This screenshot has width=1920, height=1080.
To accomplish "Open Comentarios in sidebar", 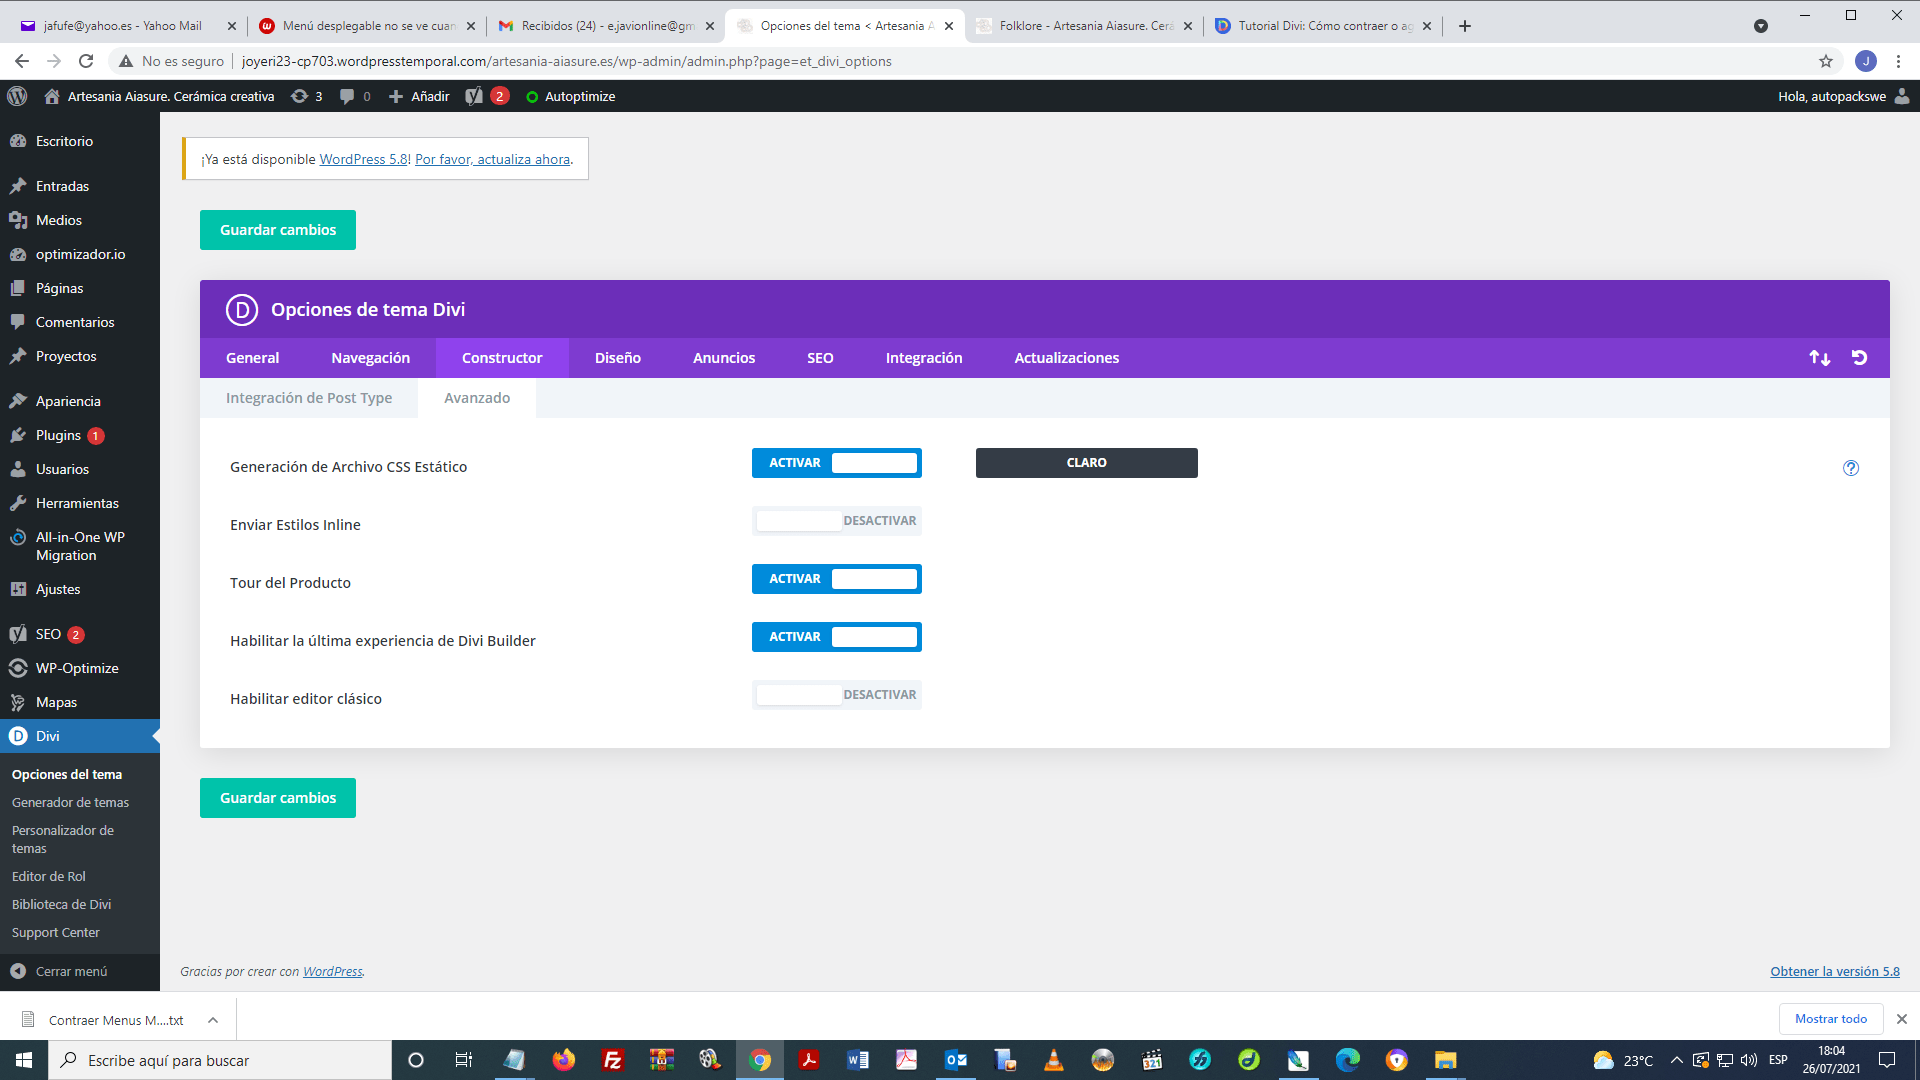I will (x=80, y=322).
